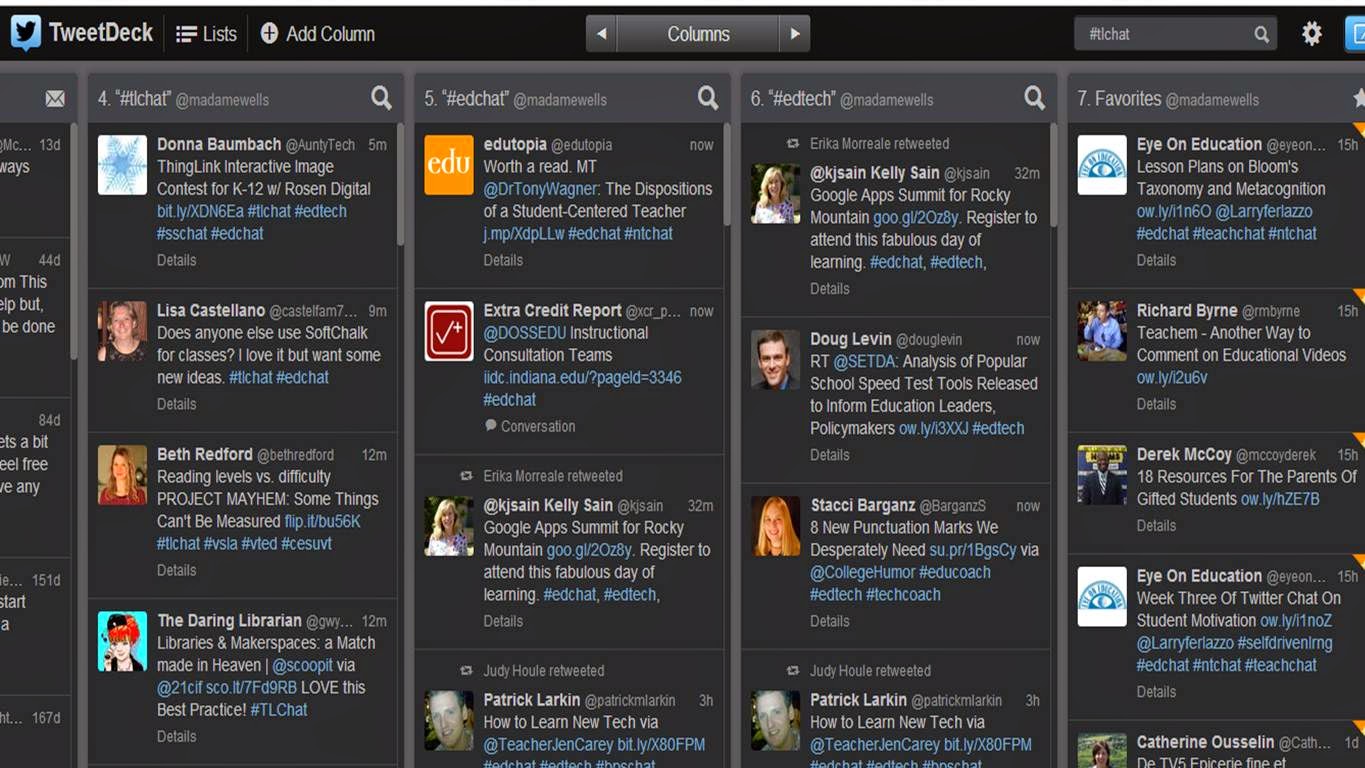Click the retweet icon beside Judy Houle in #edchat
Screen dimensions: 1365x768
[x=466, y=671]
